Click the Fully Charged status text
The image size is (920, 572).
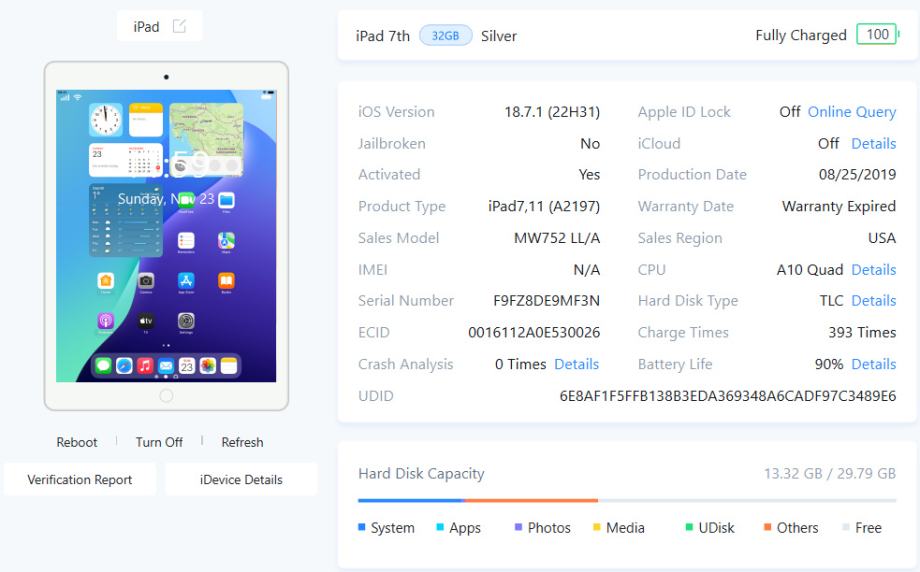tap(801, 35)
